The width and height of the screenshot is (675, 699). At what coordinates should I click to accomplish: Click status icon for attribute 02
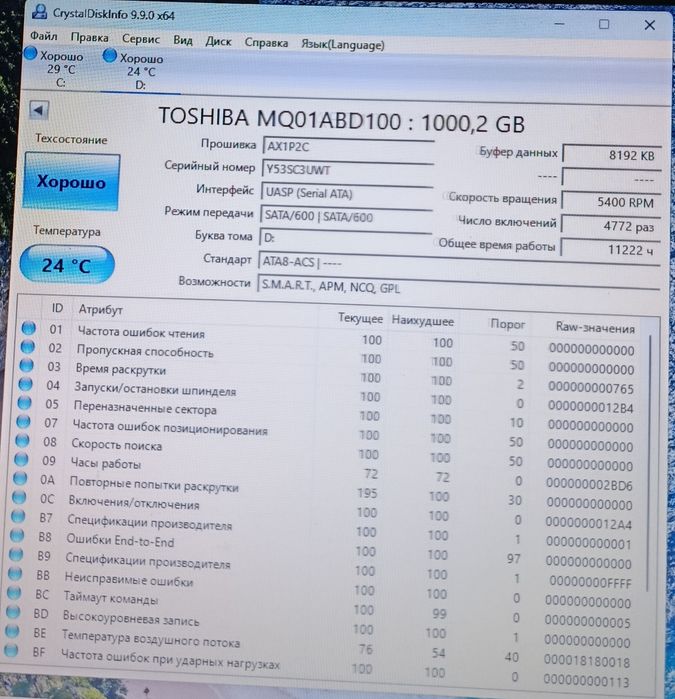coord(28,346)
